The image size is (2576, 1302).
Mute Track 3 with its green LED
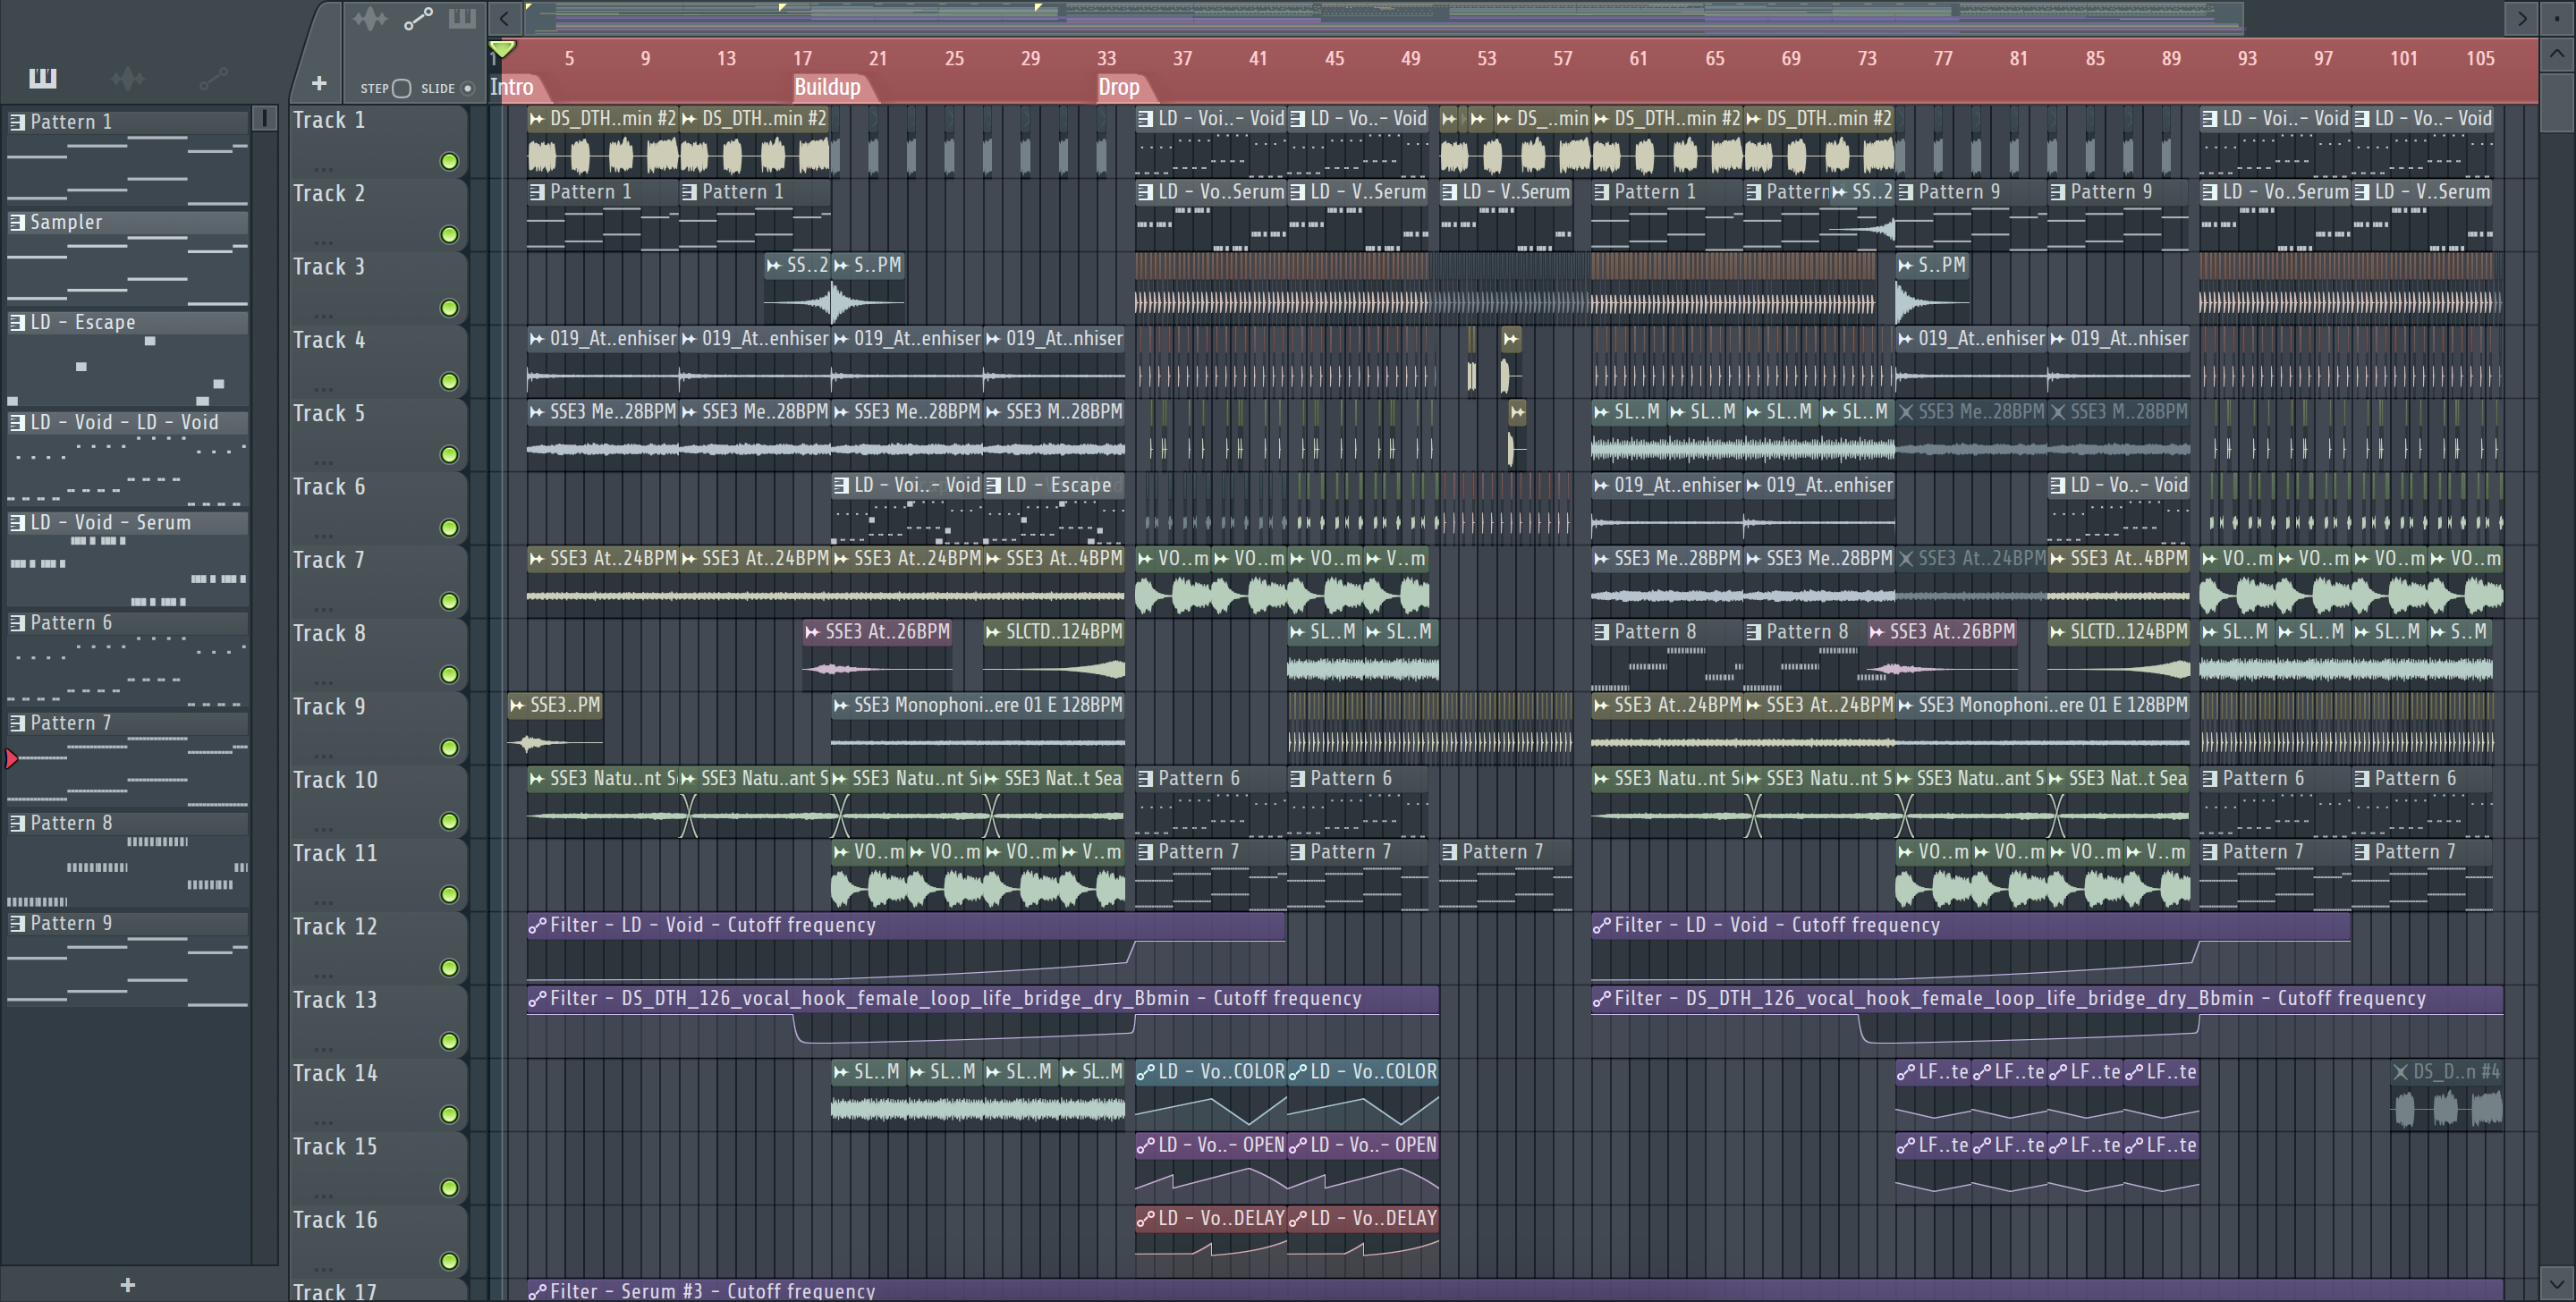[449, 308]
